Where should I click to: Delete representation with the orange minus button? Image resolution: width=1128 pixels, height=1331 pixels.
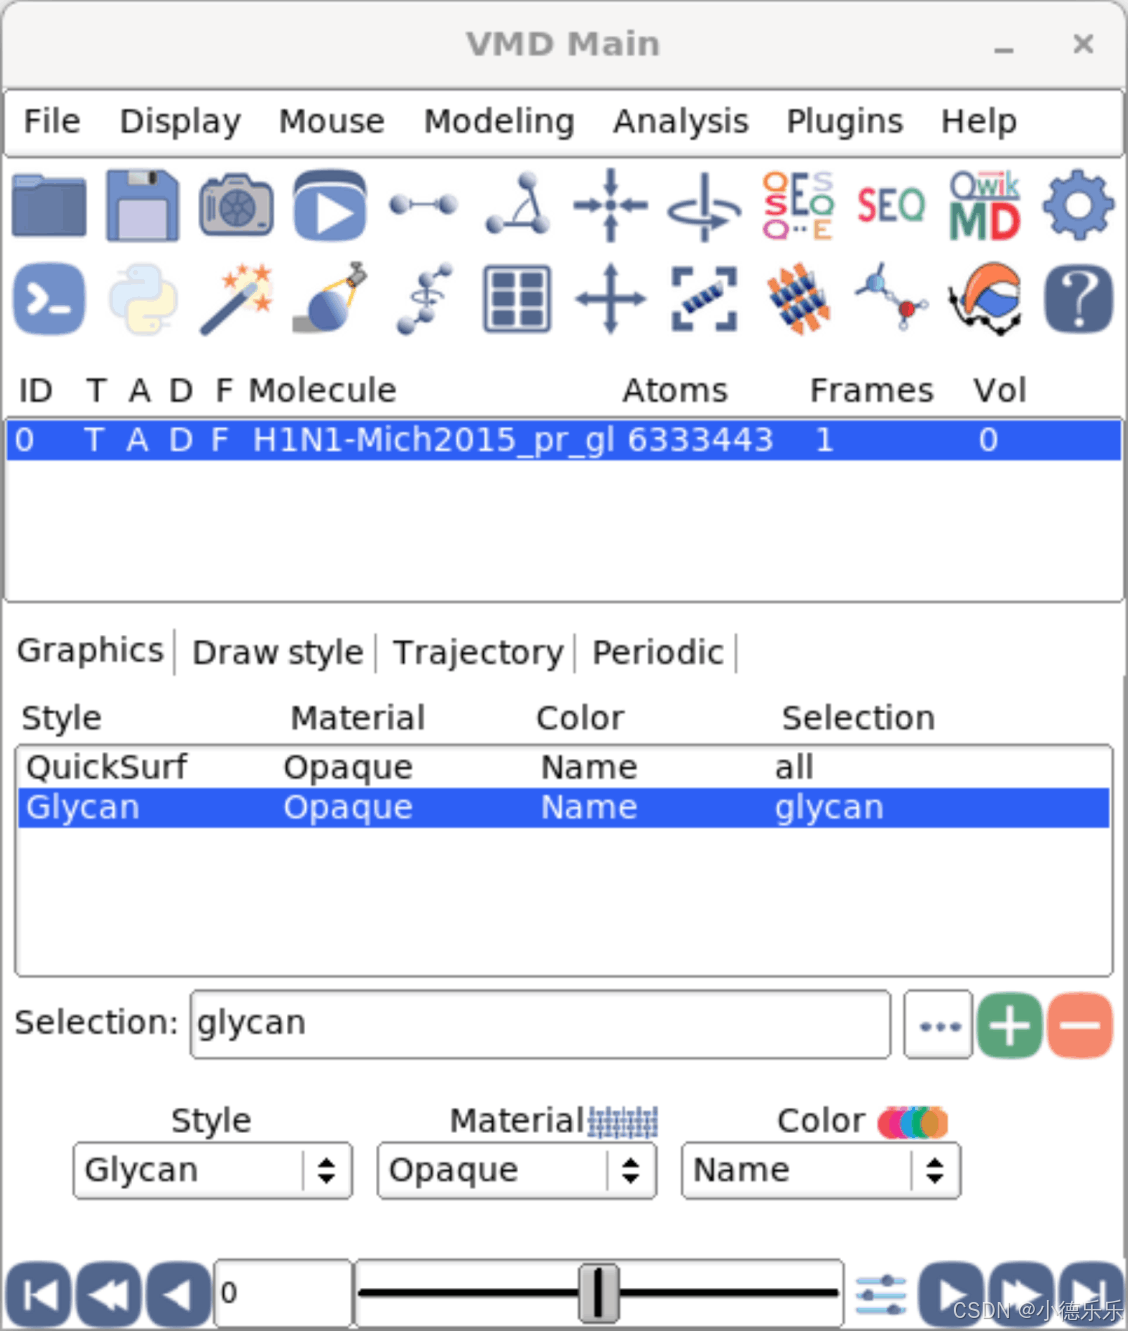1080,1025
